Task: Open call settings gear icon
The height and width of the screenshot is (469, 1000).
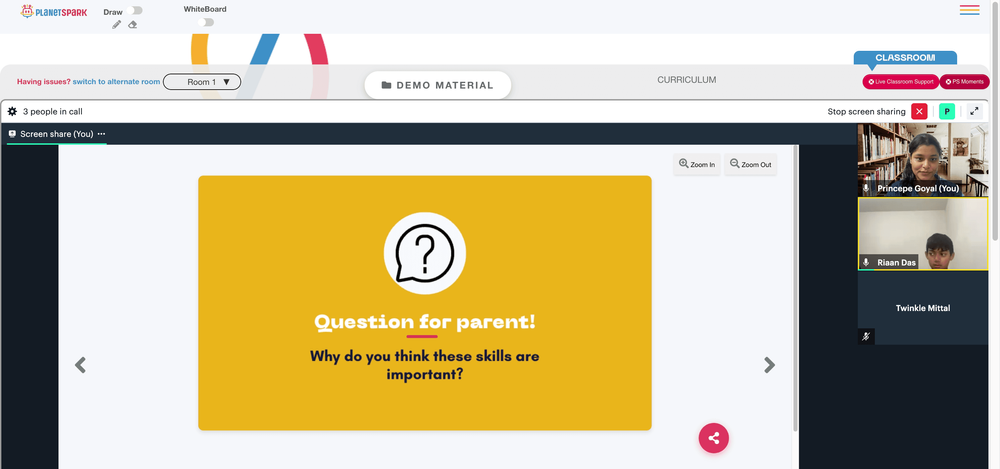Action: tap(12, 112)
